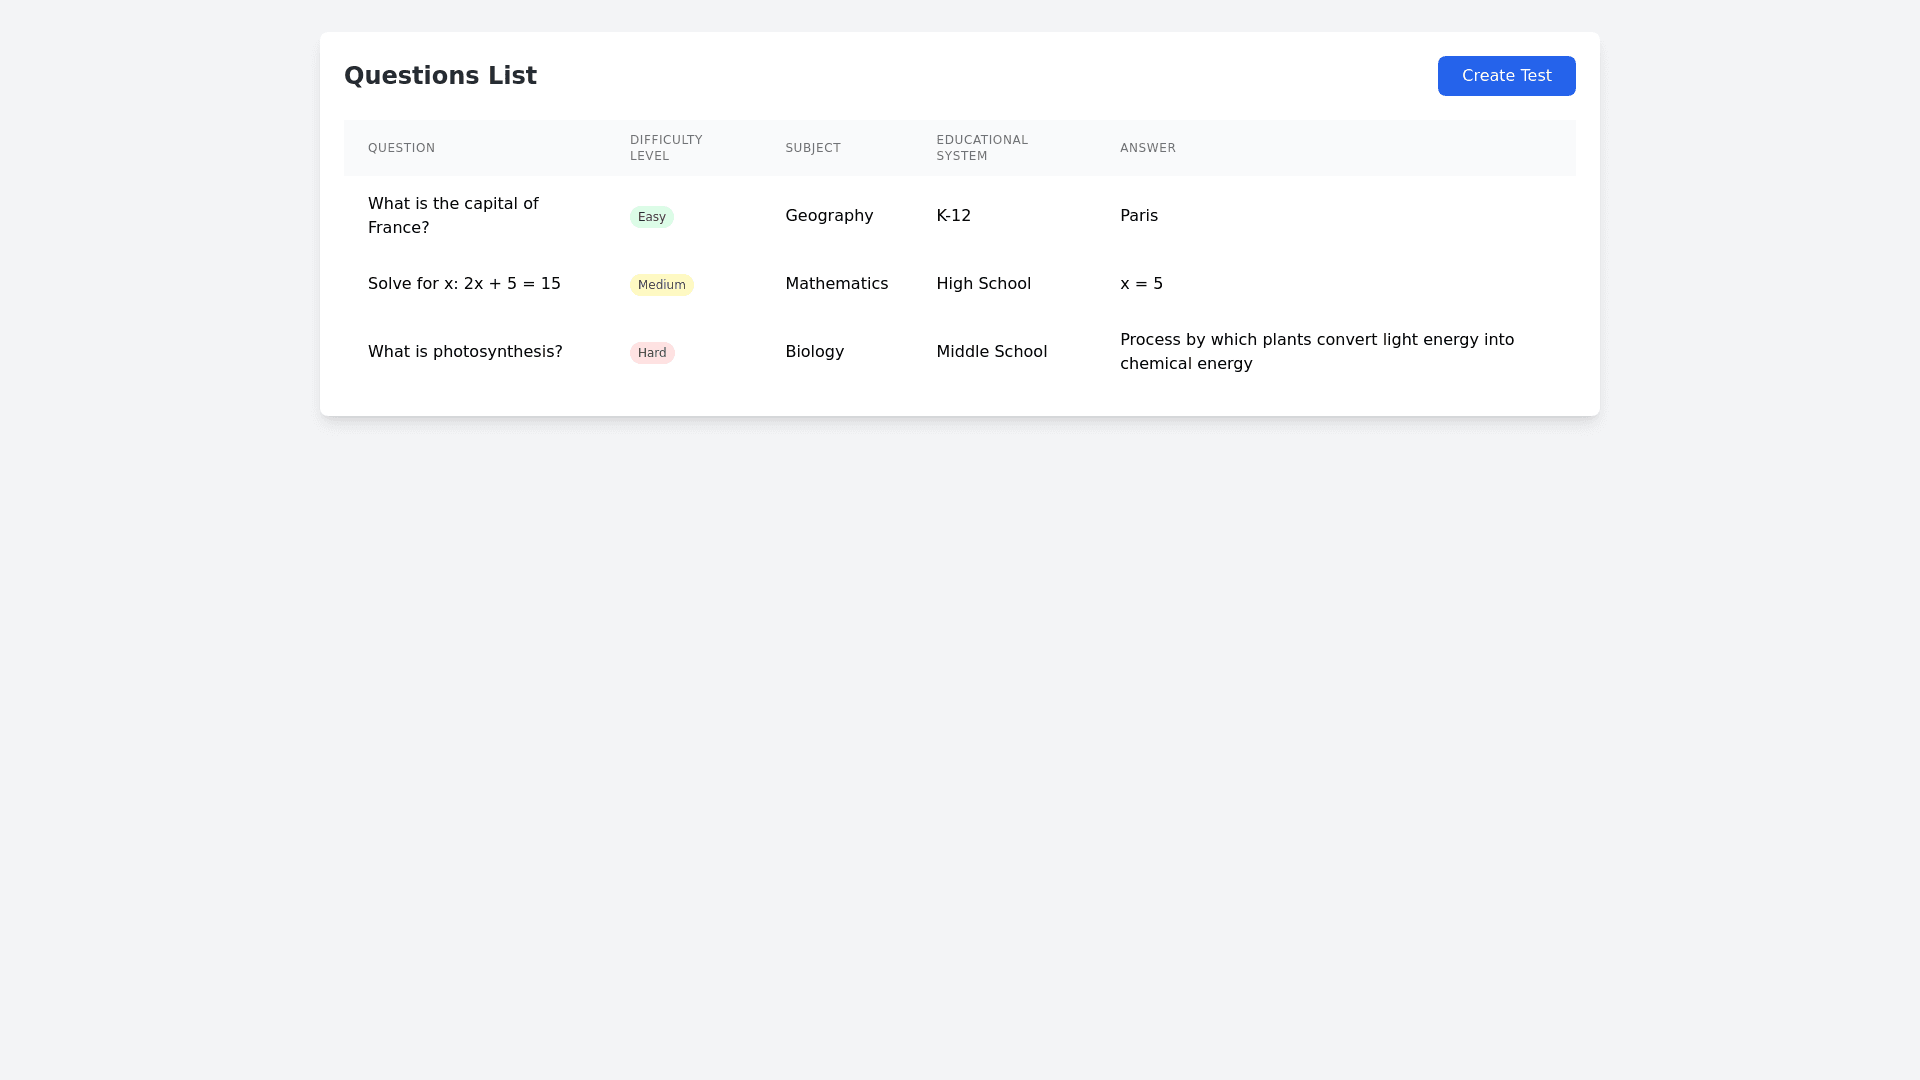Image resolution: width=1920 pixels, height=1080 pixels.
Task: Select the Easy difficulty badge
Action: (651, 217)
